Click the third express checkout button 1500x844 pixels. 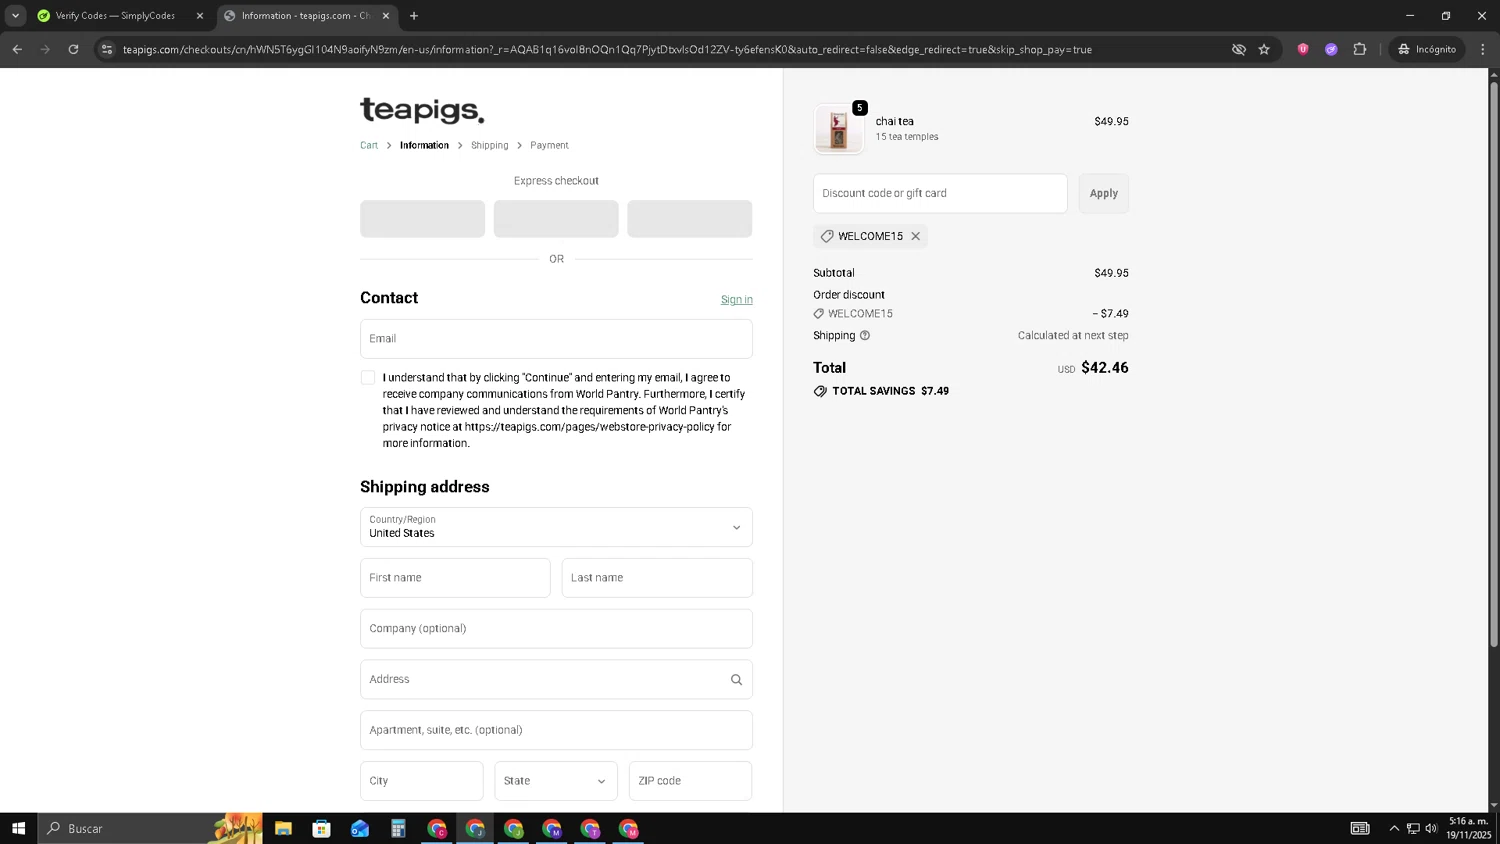(689, 219)
